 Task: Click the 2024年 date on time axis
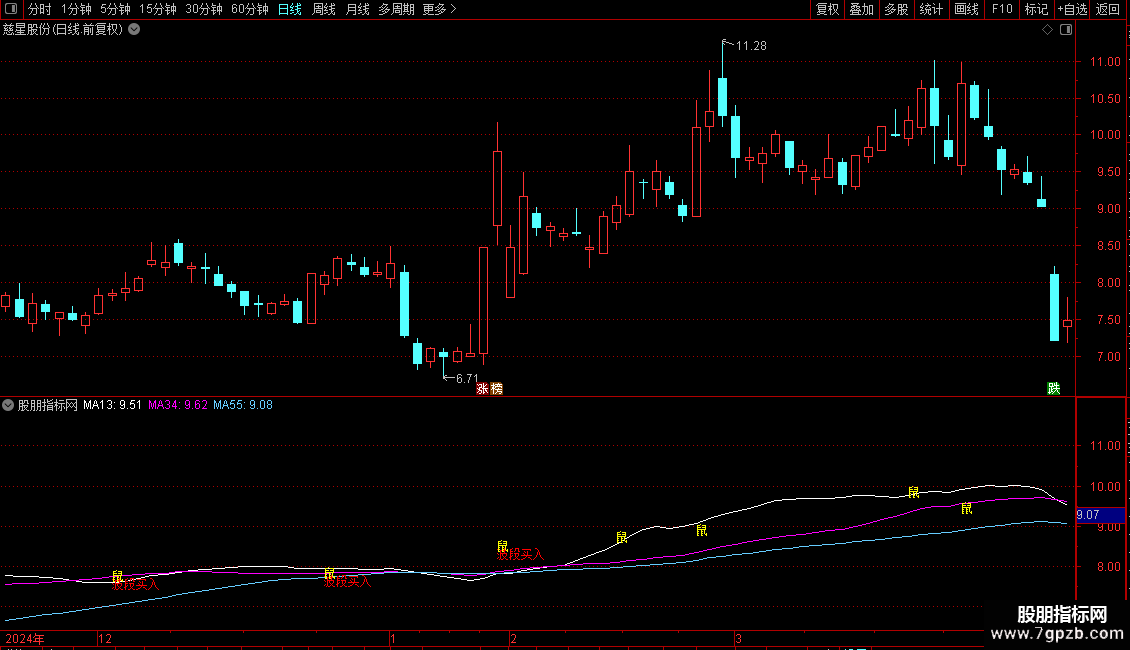25,639
